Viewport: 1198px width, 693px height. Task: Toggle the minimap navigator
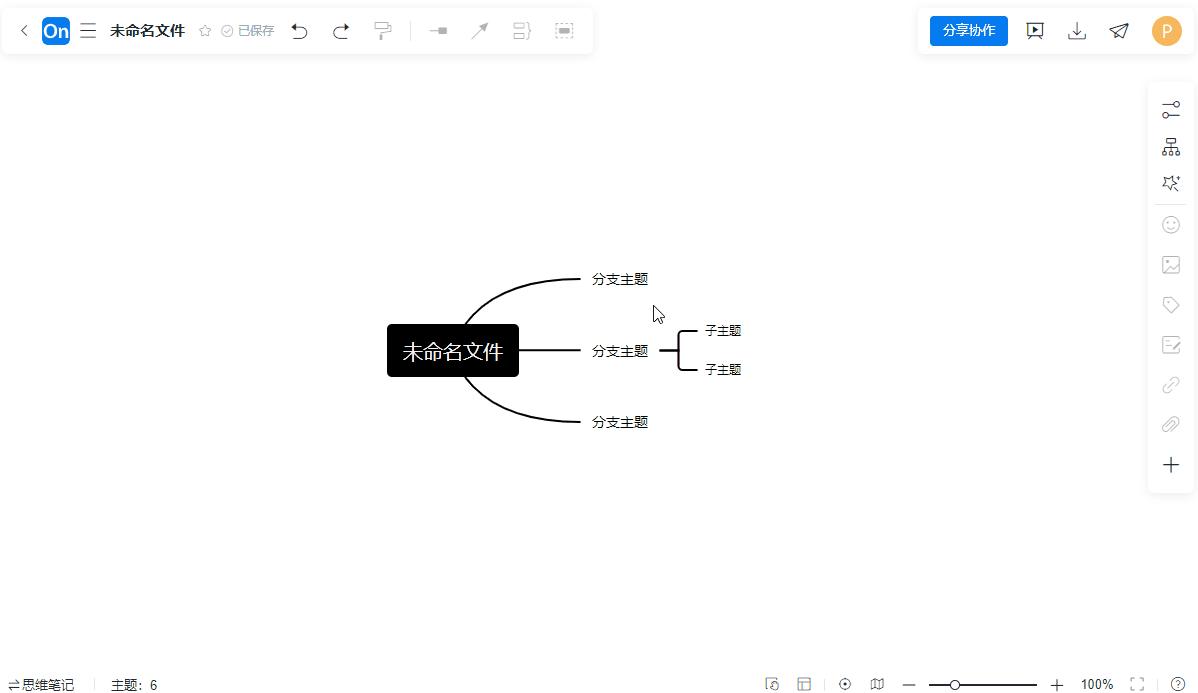877,684
